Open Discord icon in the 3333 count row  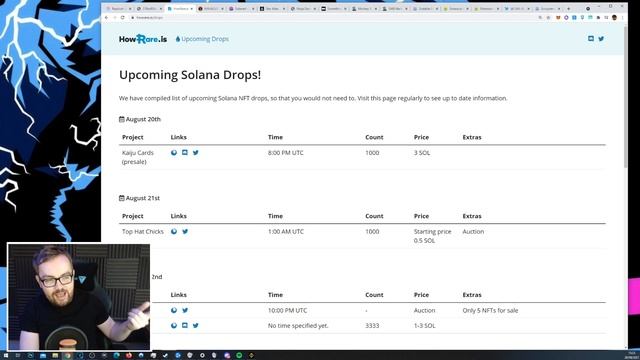click(185, 325)
